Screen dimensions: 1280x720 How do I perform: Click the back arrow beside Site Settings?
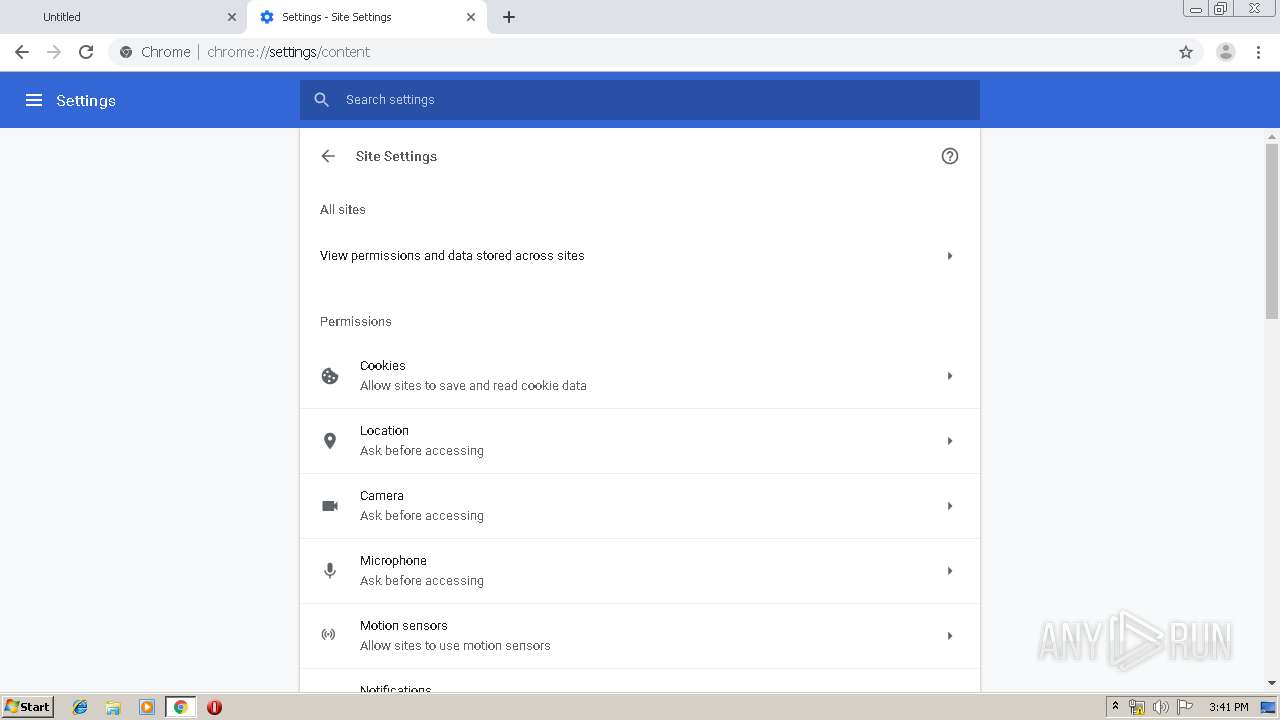(x=328, y=156)
